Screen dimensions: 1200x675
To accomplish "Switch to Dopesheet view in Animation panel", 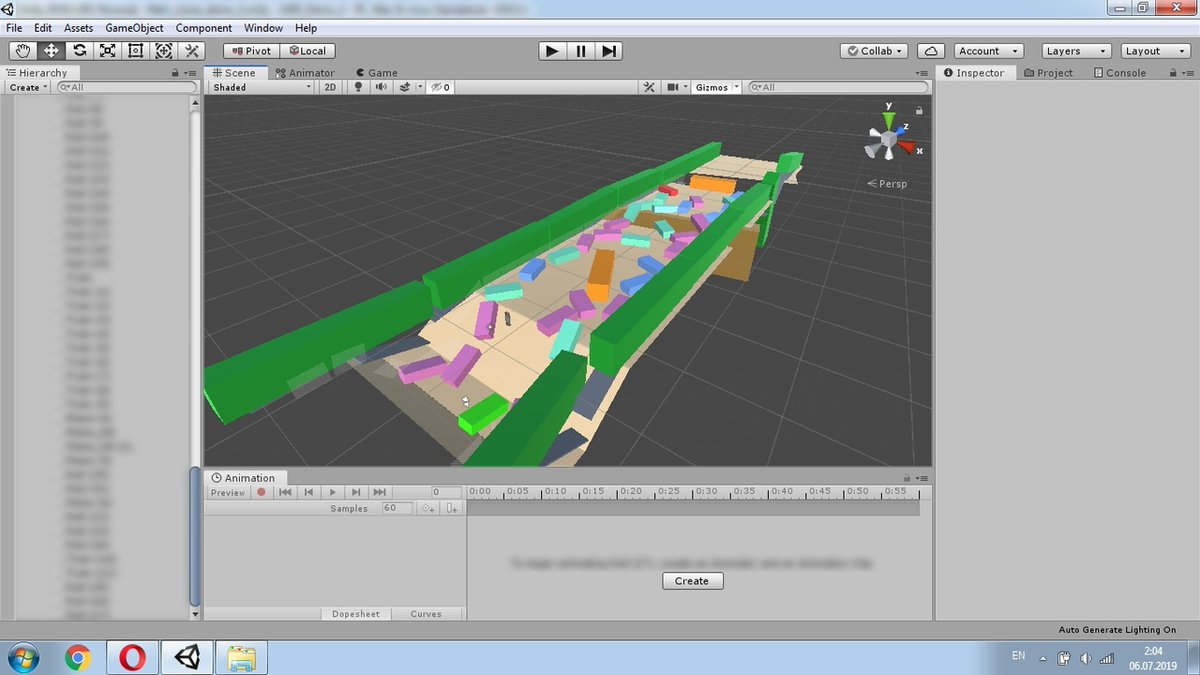I will tap(356, 614).
